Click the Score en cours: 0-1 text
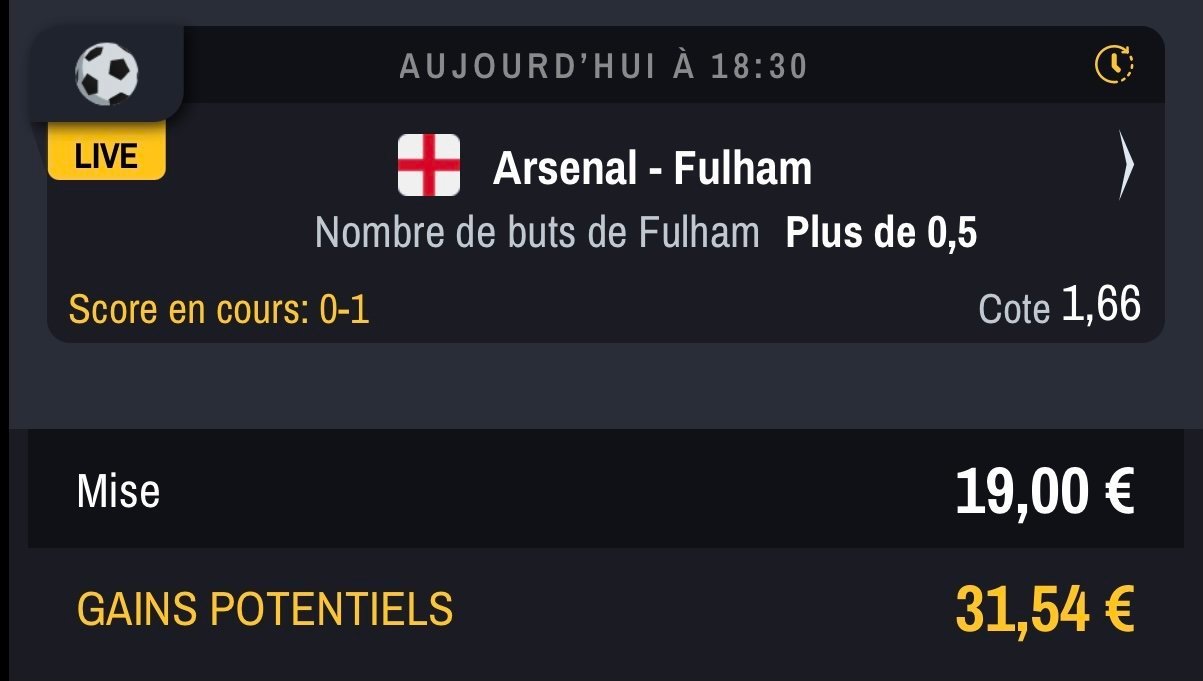Image resolution: width=1203 pixels, height=681 pixels. click(x=219, y=309)
